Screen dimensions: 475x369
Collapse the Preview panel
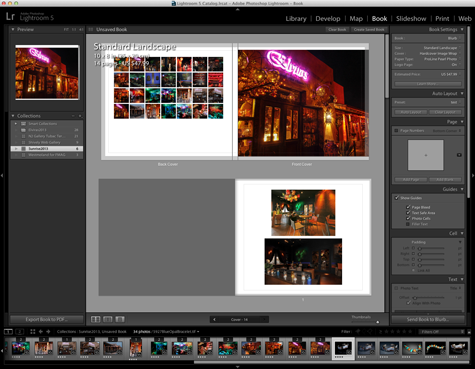tap(13, 29)
